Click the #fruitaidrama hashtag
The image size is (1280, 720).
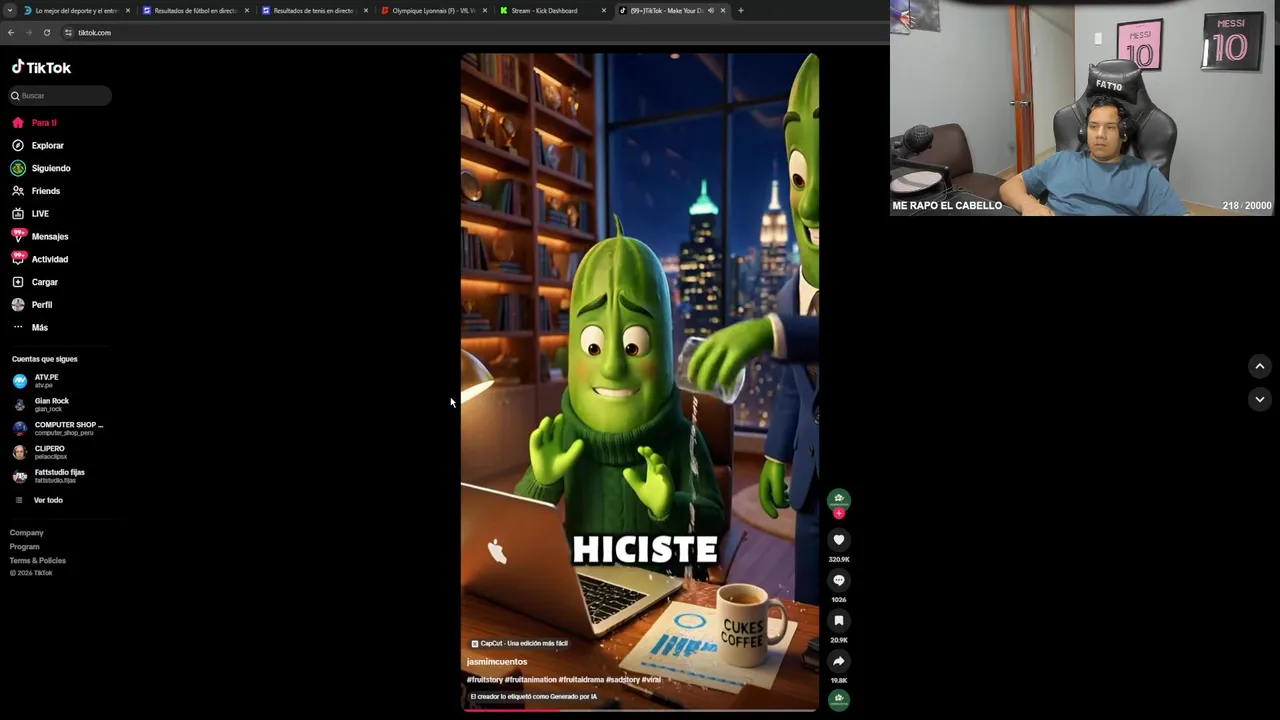coord(581,680)
